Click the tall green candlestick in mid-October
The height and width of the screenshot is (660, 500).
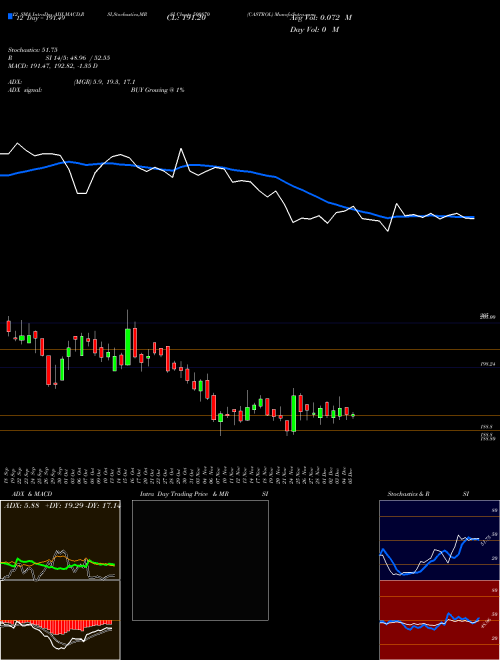pyautogui.click(x=128, y=346)
